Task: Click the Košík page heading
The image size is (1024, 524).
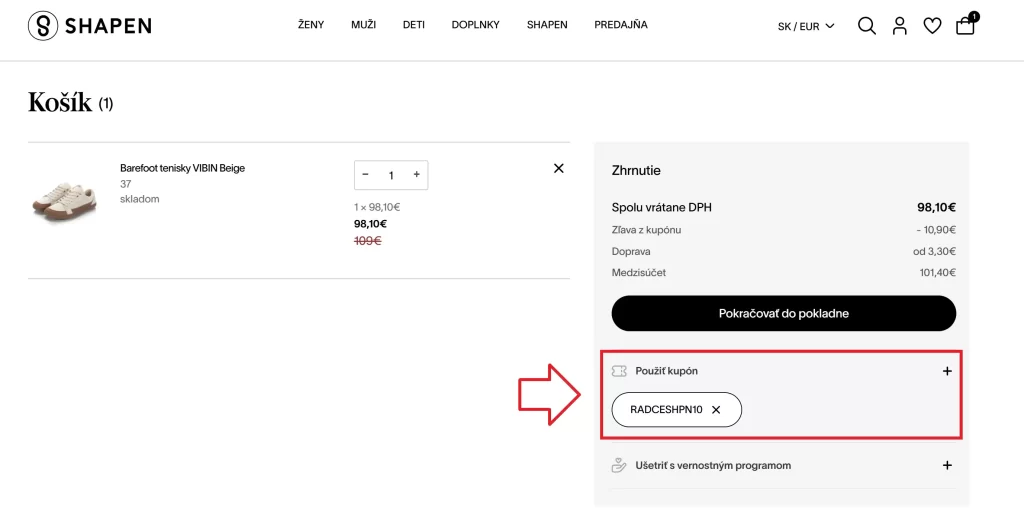Action: coord(60,103)
